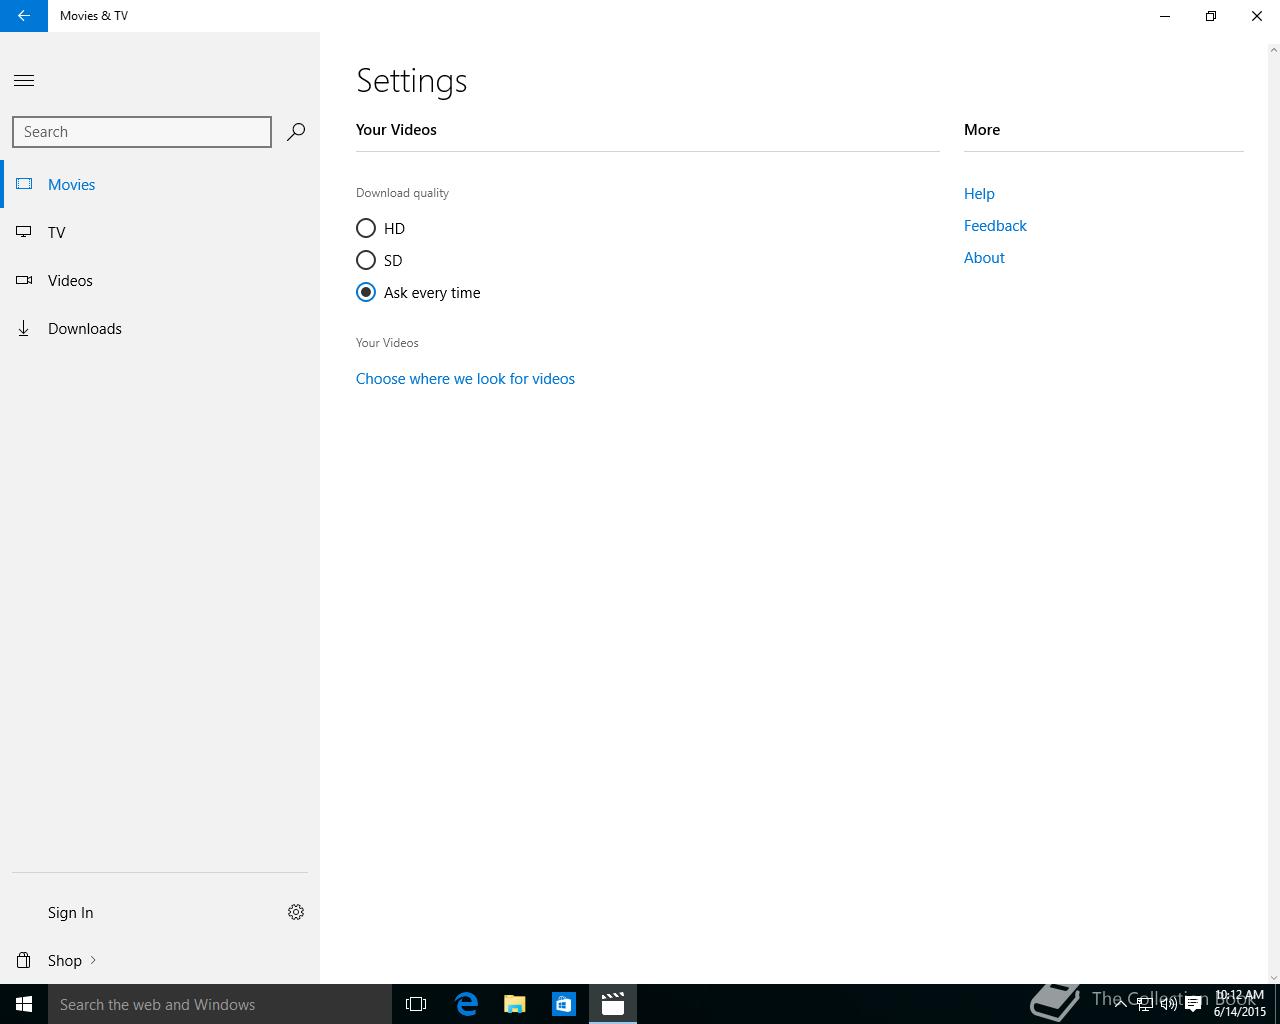The width and height of the screenshot is (1280, 1024).
Task: Click the Videos camera icon
Action: pos(24,280)
